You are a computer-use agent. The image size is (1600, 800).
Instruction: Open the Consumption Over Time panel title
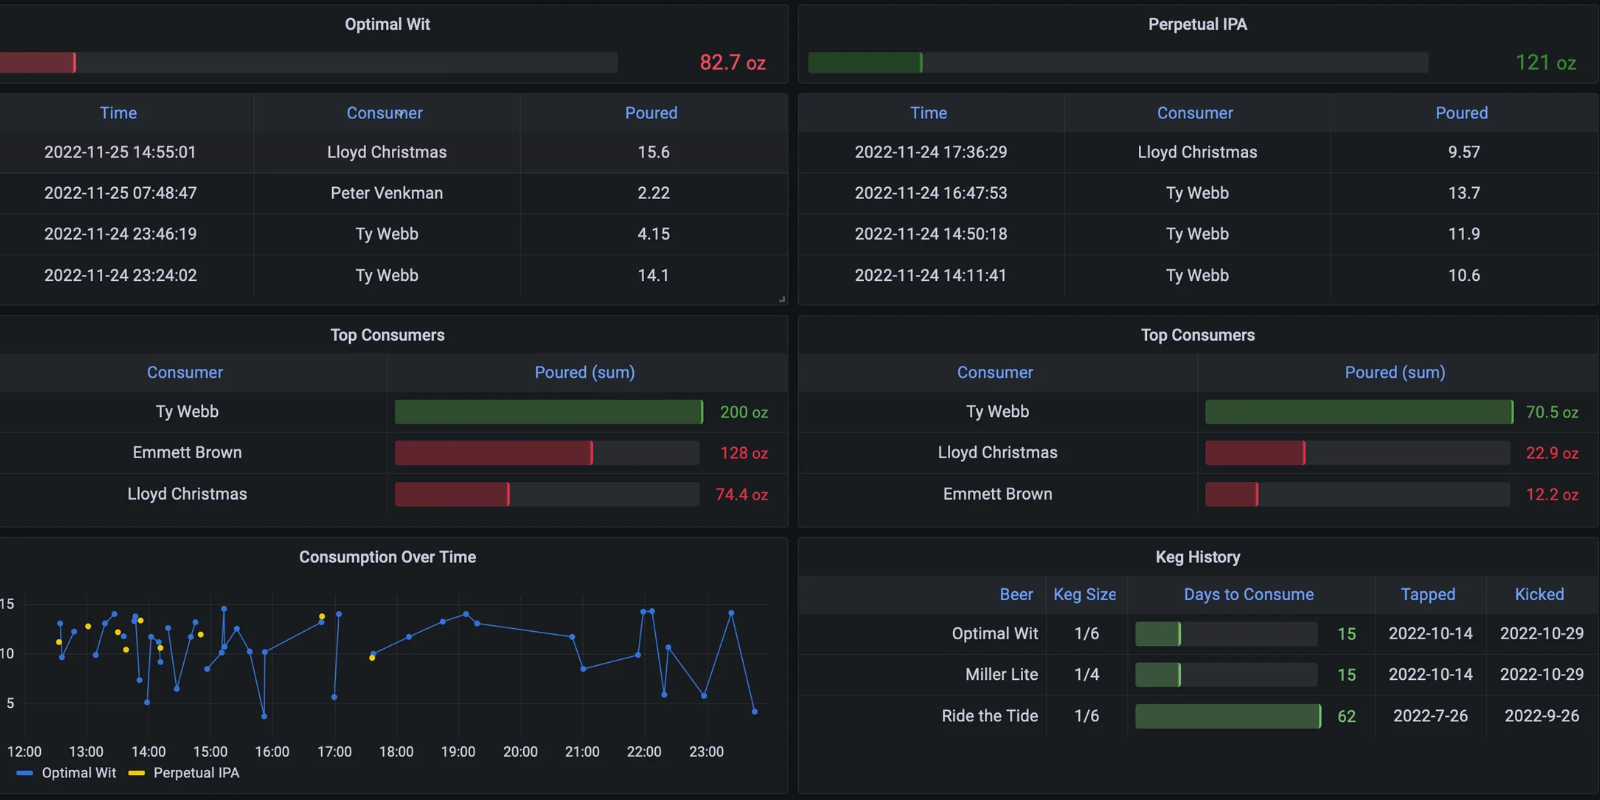[x=387, y=557]
